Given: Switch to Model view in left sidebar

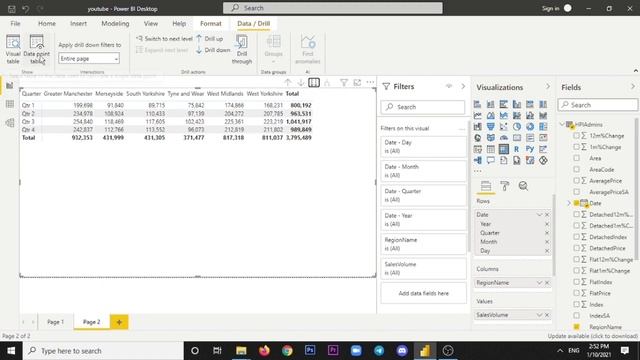Looking at the screenshot, I should pos(10,123).
